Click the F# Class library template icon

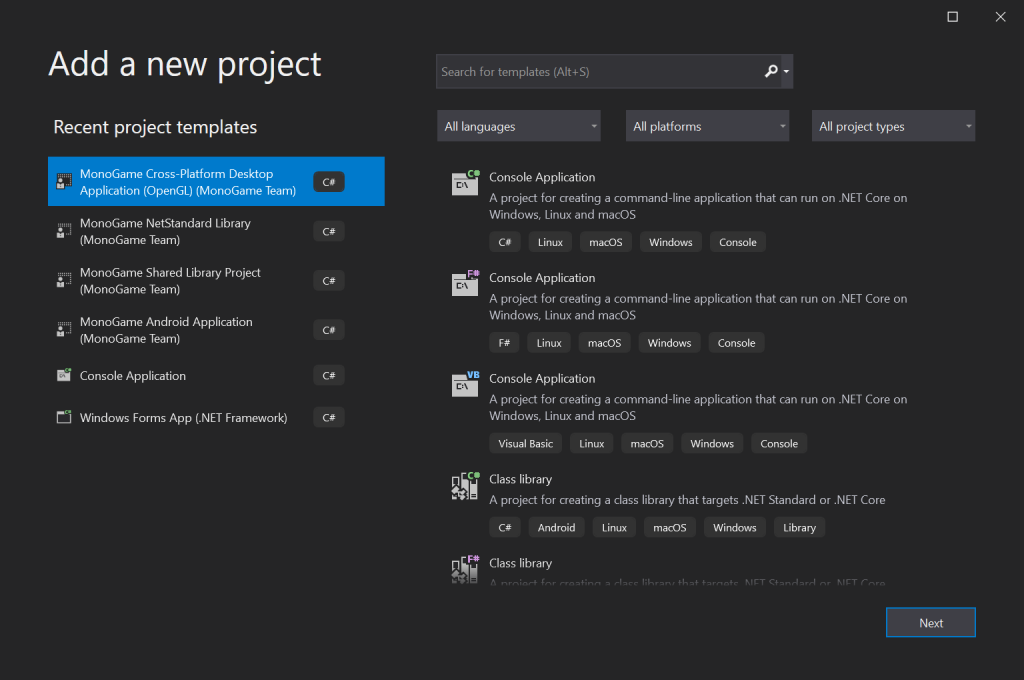[465, 568]
